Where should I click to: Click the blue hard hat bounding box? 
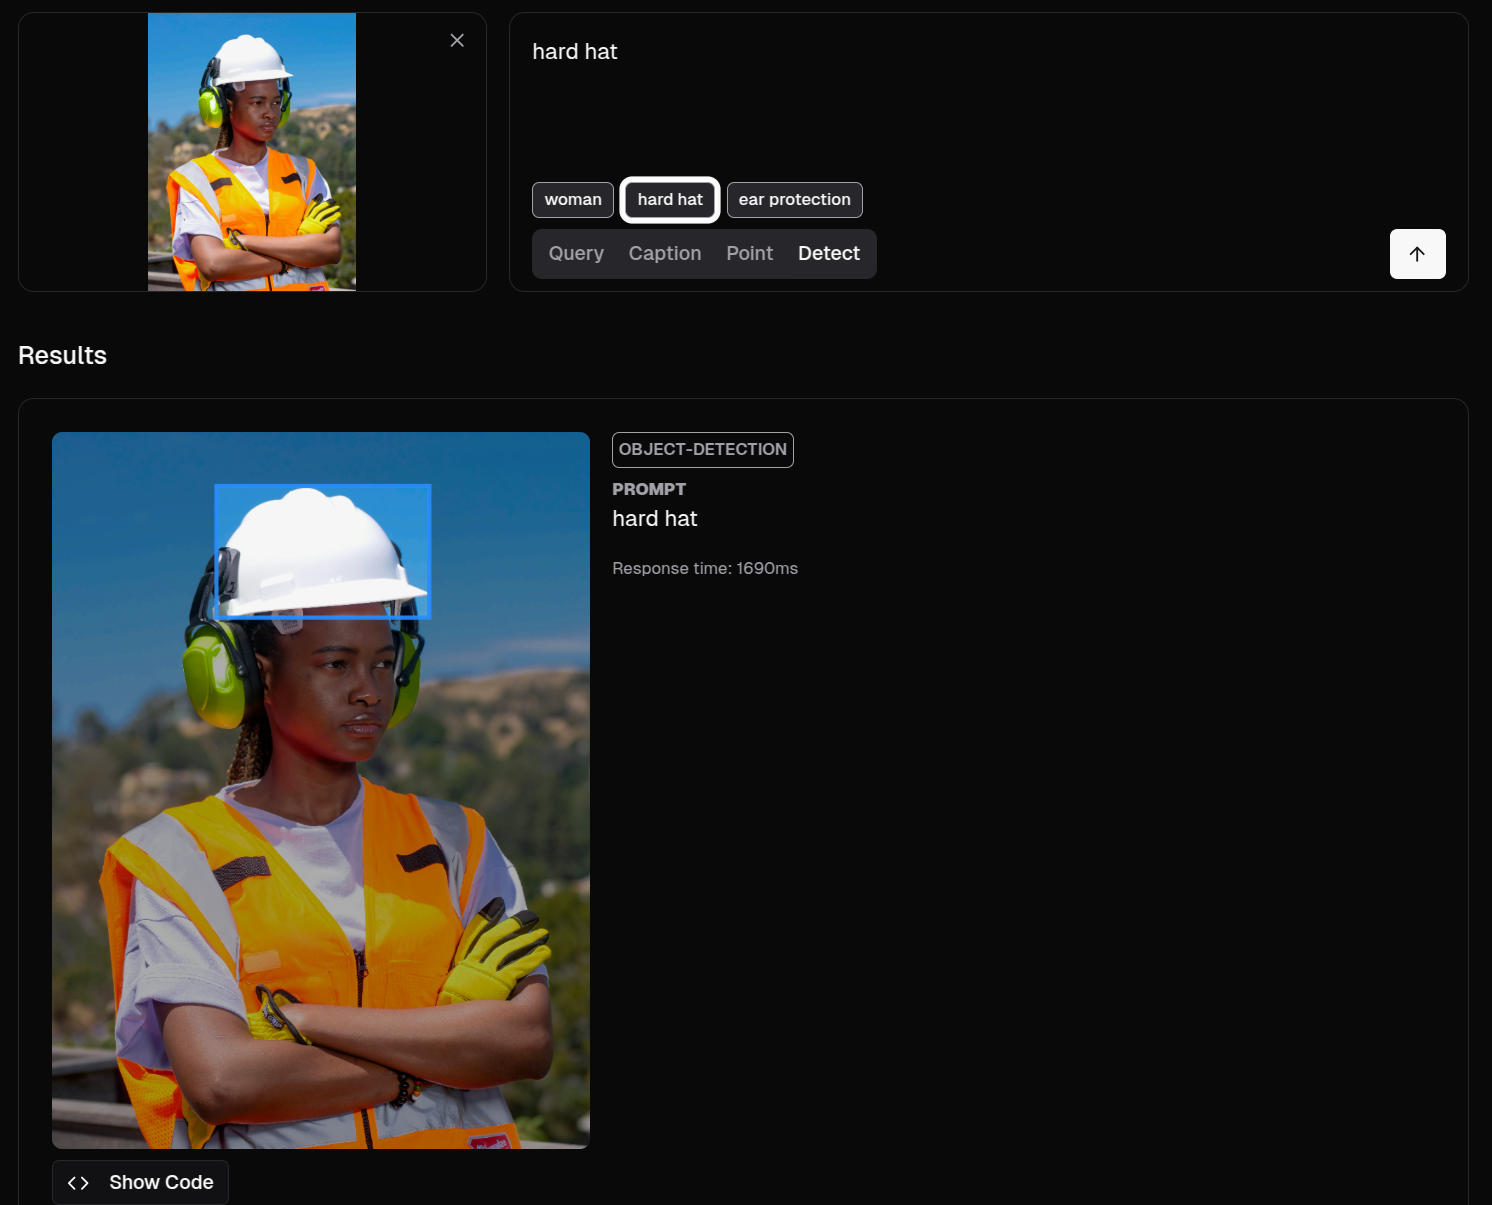click(x=323, y=551)
